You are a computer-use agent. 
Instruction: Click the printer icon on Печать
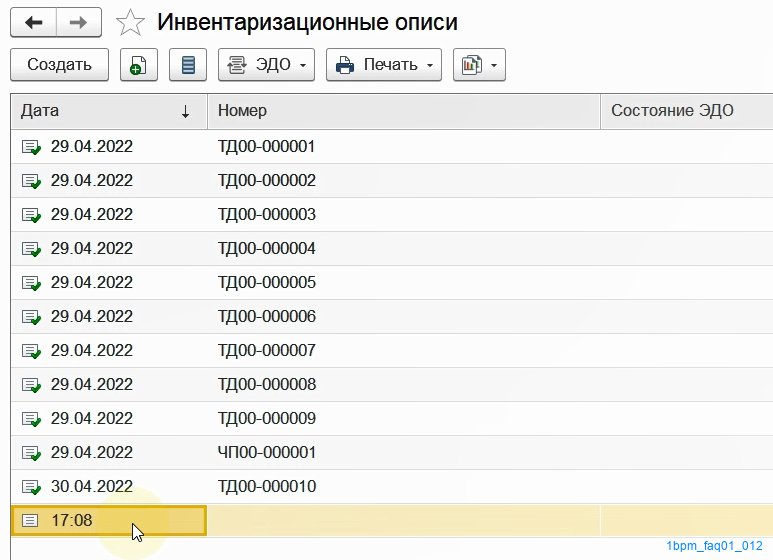[345, 65]
